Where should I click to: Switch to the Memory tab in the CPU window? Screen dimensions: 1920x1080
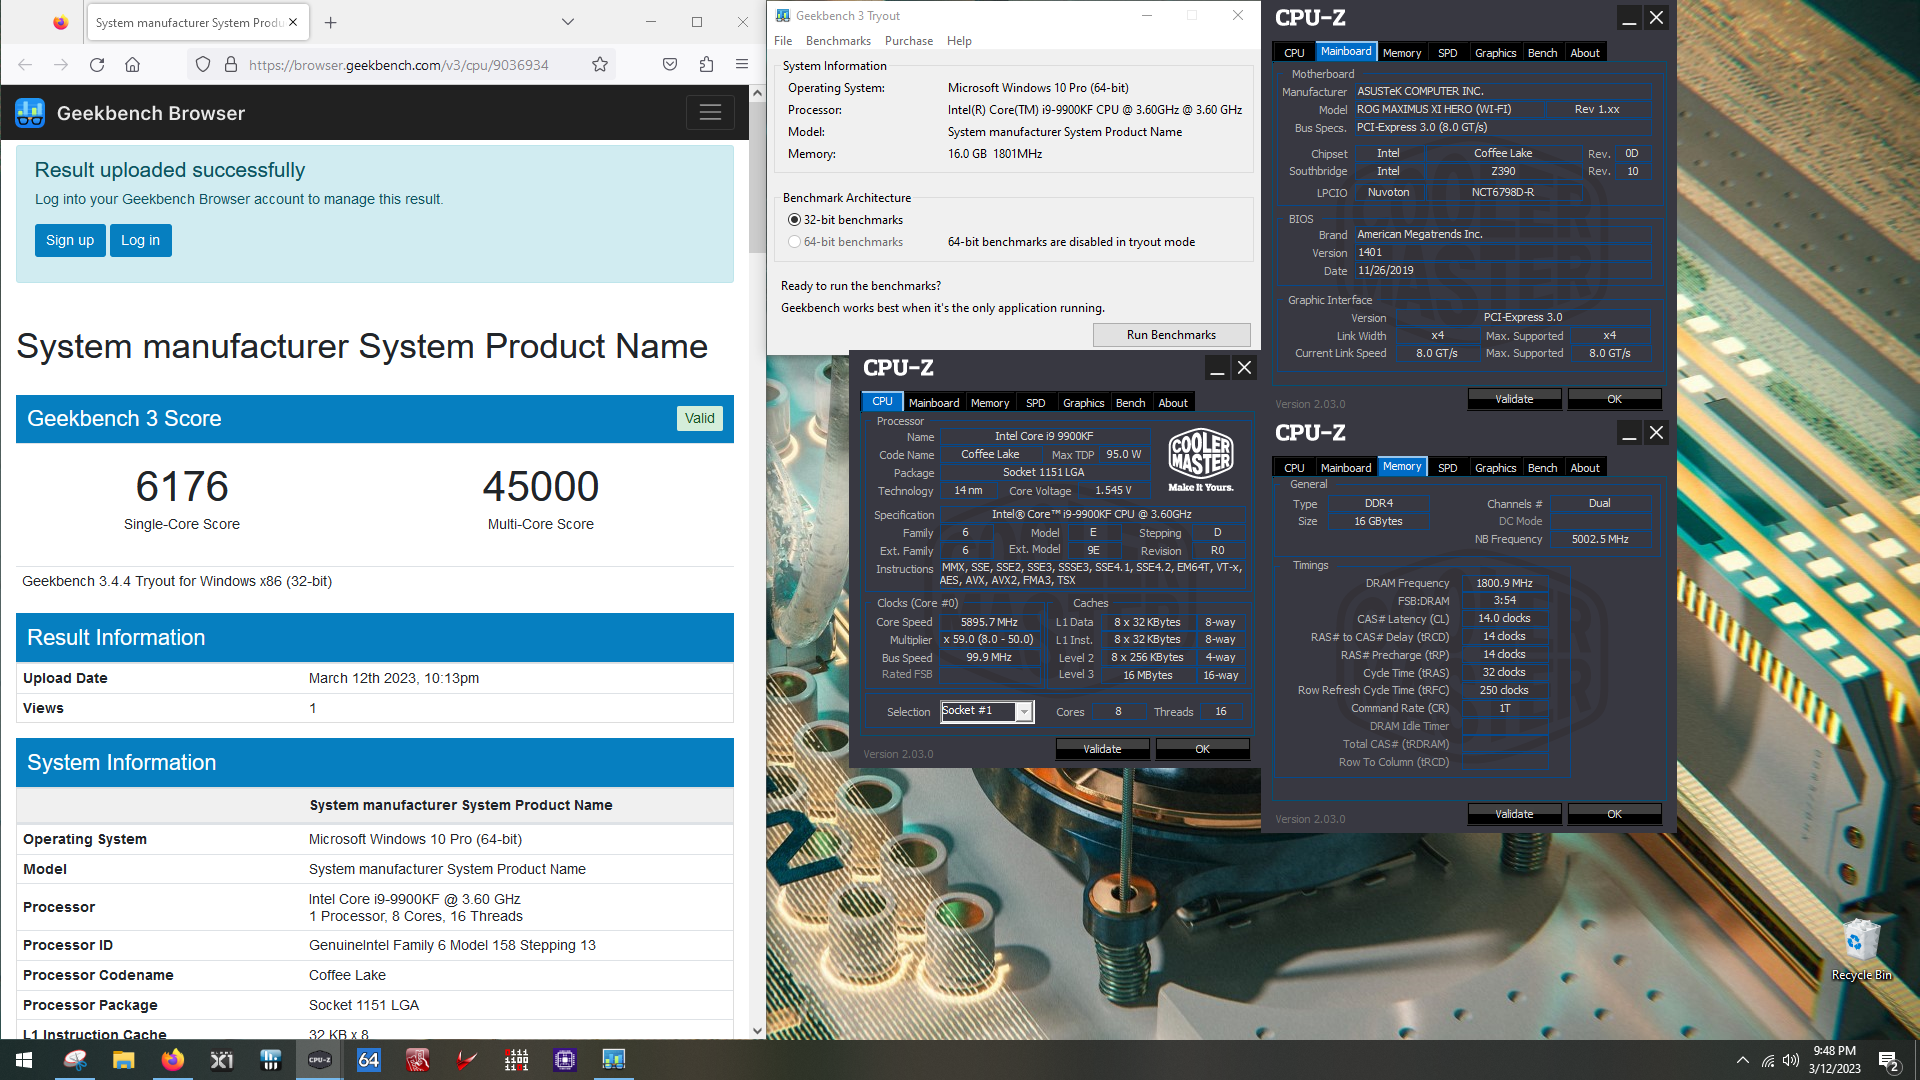(x=990, y=403)
